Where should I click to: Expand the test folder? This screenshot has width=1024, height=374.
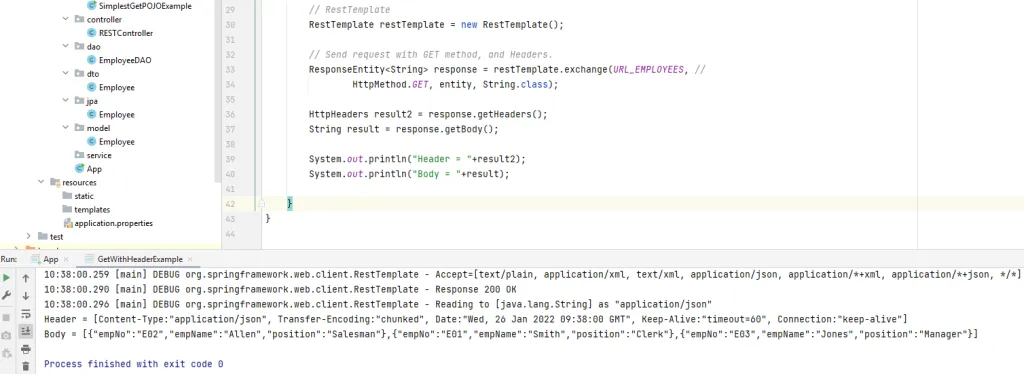coord(28,236)
